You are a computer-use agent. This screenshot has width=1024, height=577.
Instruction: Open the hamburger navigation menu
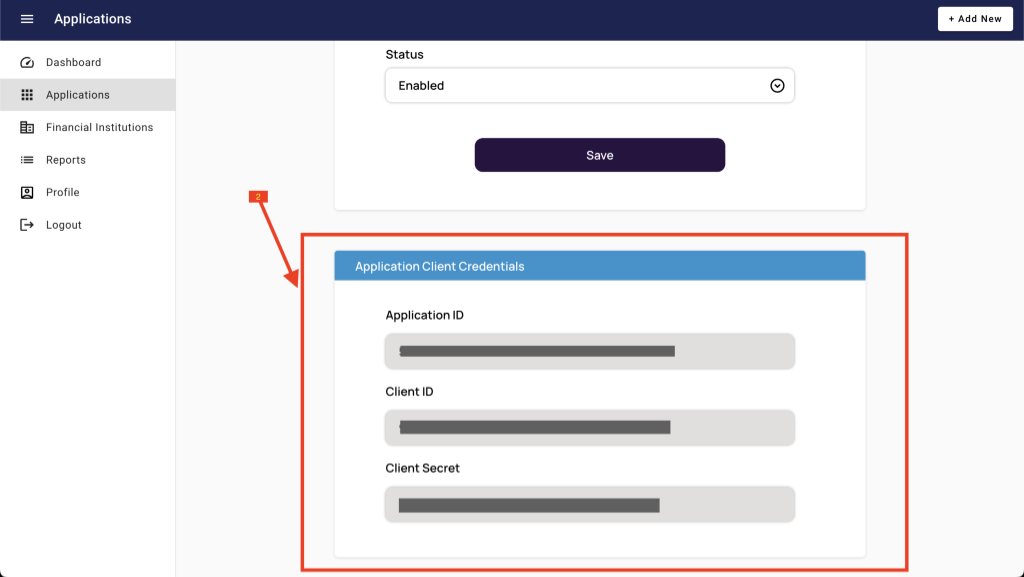click(27, 19)
